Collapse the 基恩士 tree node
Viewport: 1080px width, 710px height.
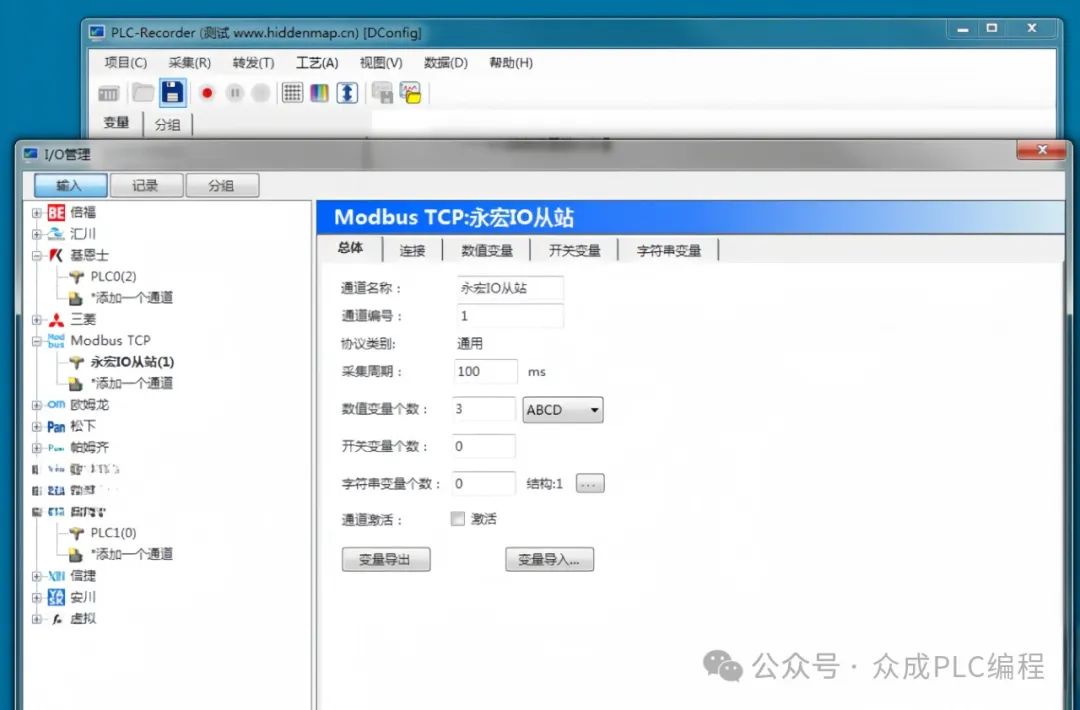pyautogui.click(x=37, y=255)
